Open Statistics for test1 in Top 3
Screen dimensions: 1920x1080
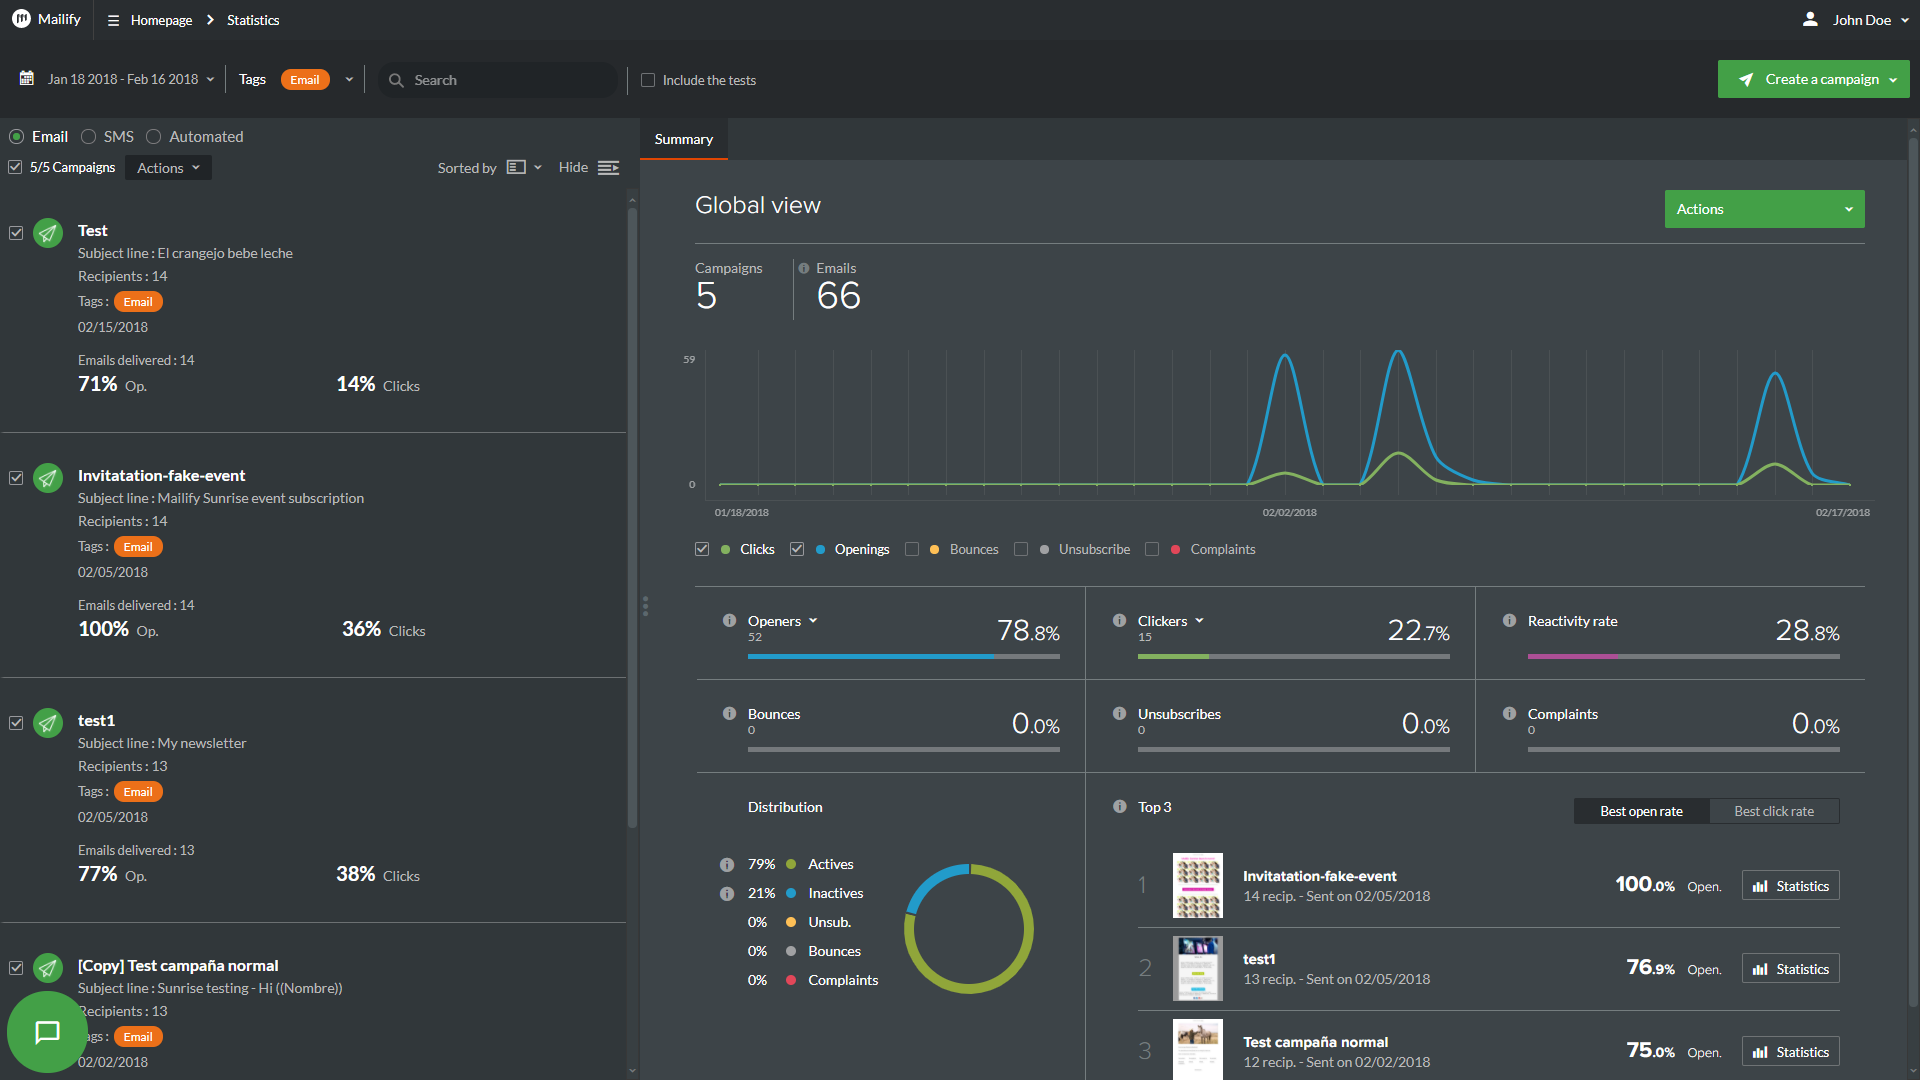coord(1790,969)
